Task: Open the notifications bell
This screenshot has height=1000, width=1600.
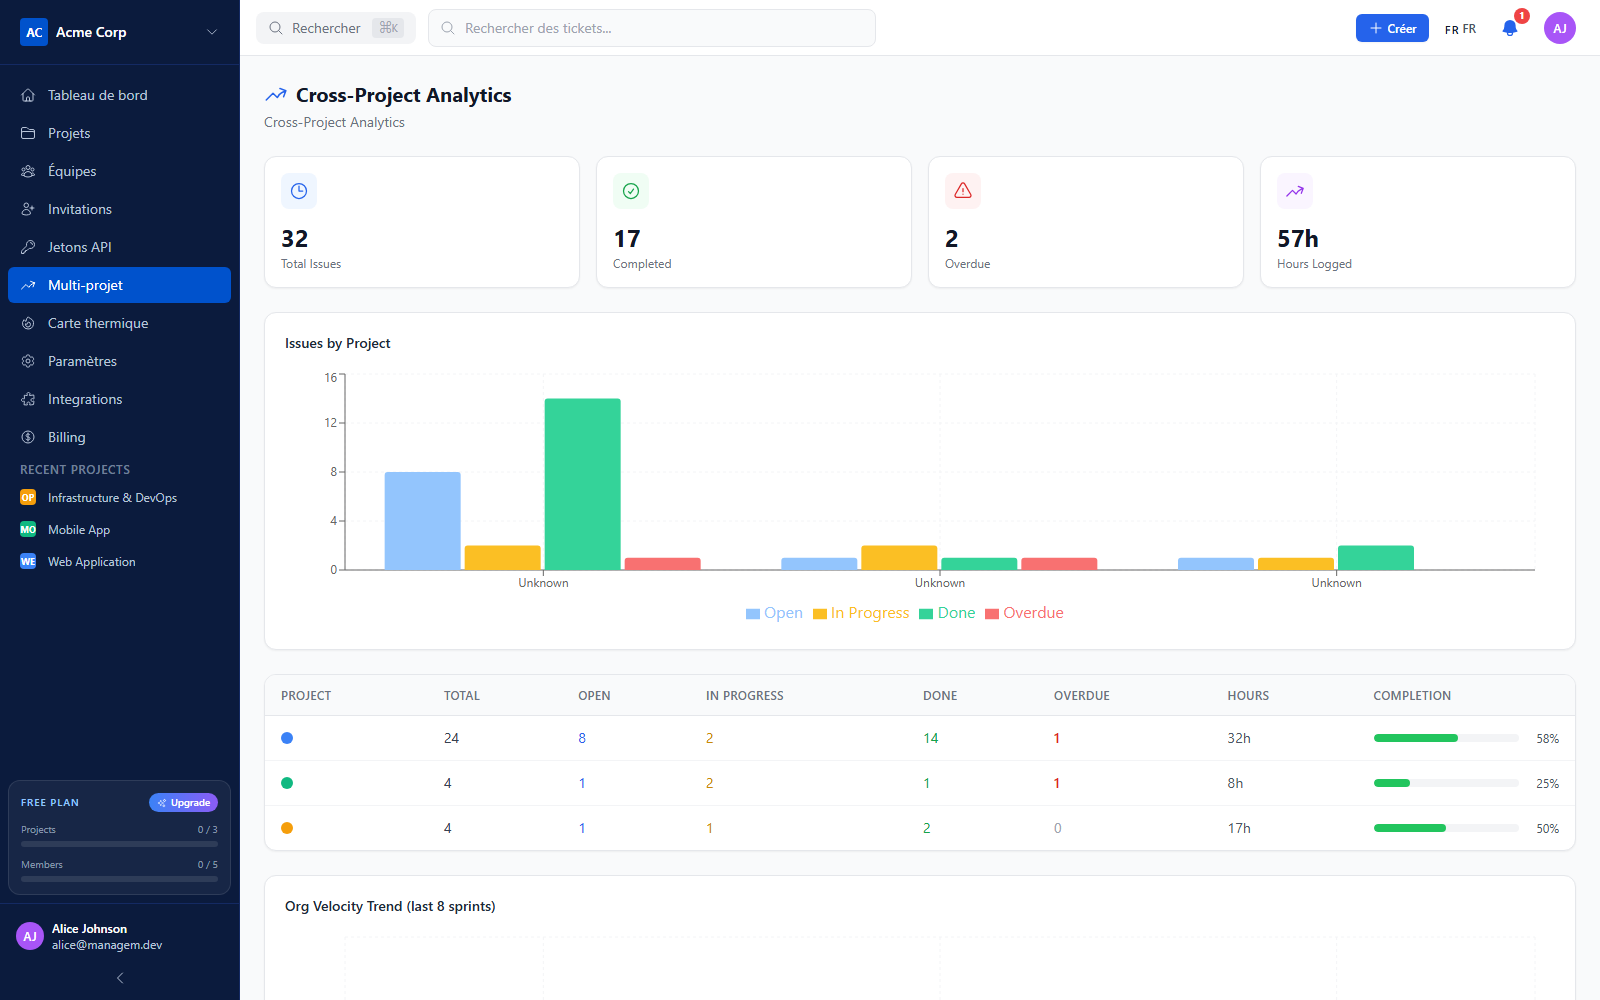Action: coord(1510,28)
